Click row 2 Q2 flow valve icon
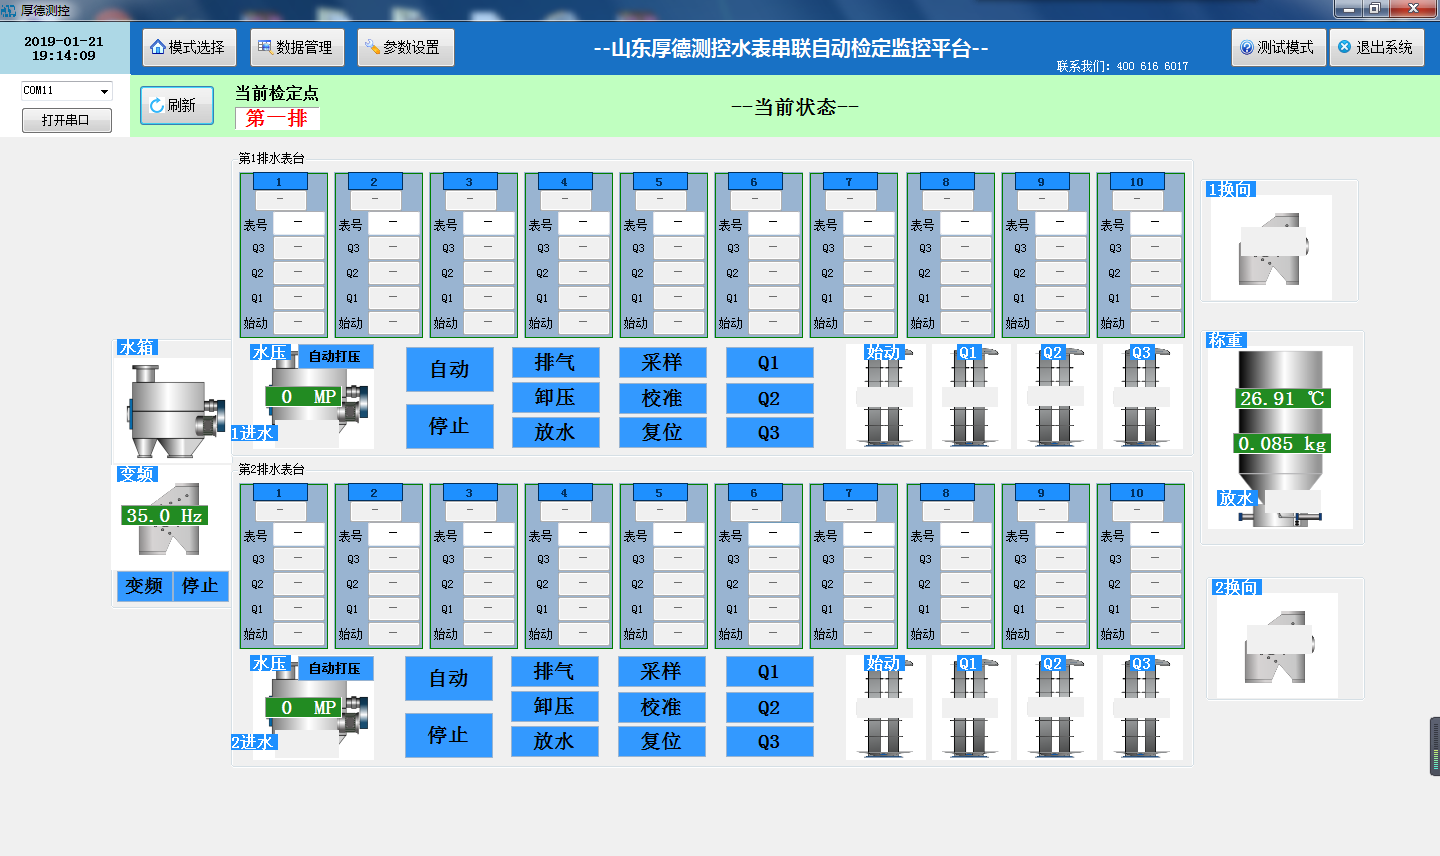The image size is (1440, 856). pyautogui.click(x=1054, y=710)
